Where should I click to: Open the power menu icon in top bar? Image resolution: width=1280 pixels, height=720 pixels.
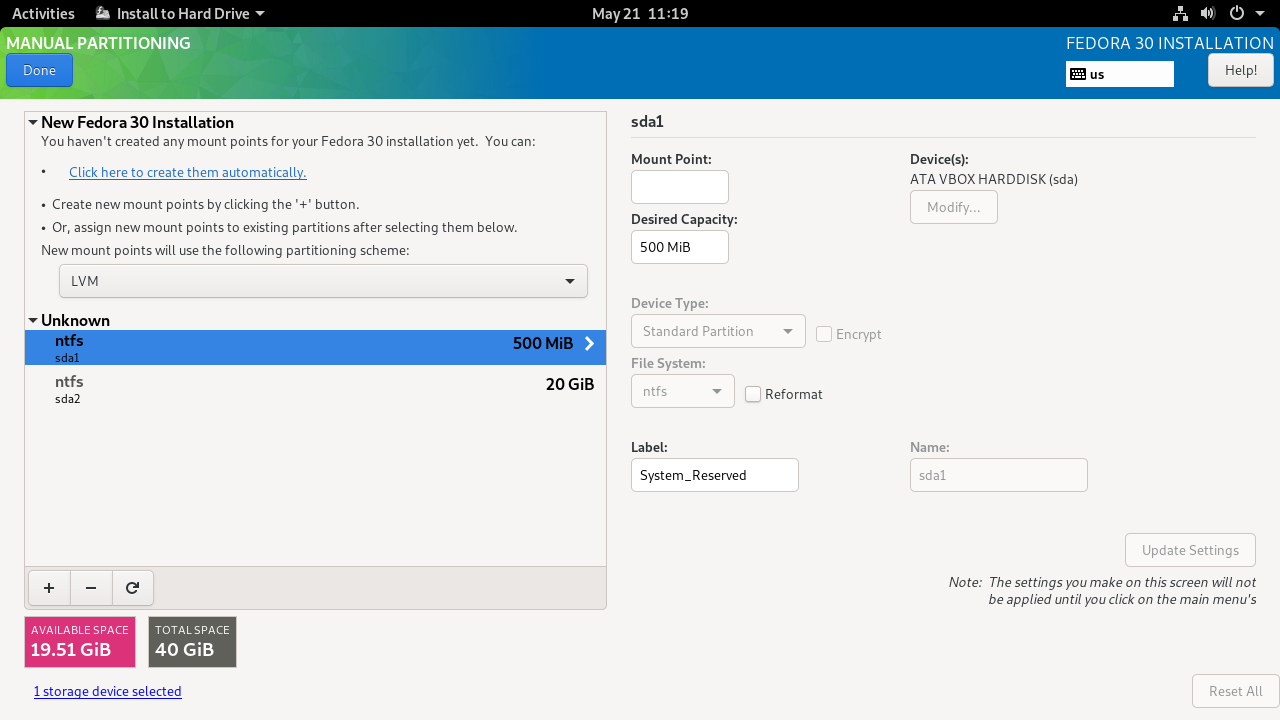pyautogui.click(x=1236, y=14)
